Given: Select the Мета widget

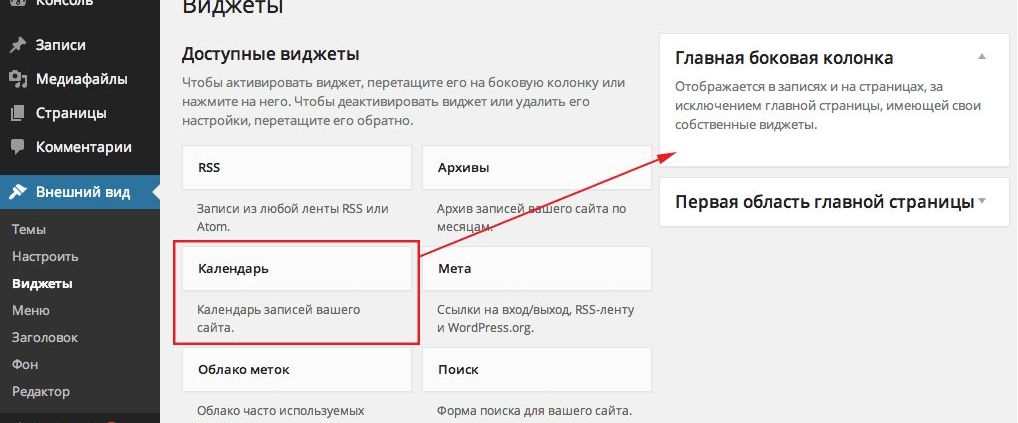Looking at the screenshot, I should (x=537, y=268).
